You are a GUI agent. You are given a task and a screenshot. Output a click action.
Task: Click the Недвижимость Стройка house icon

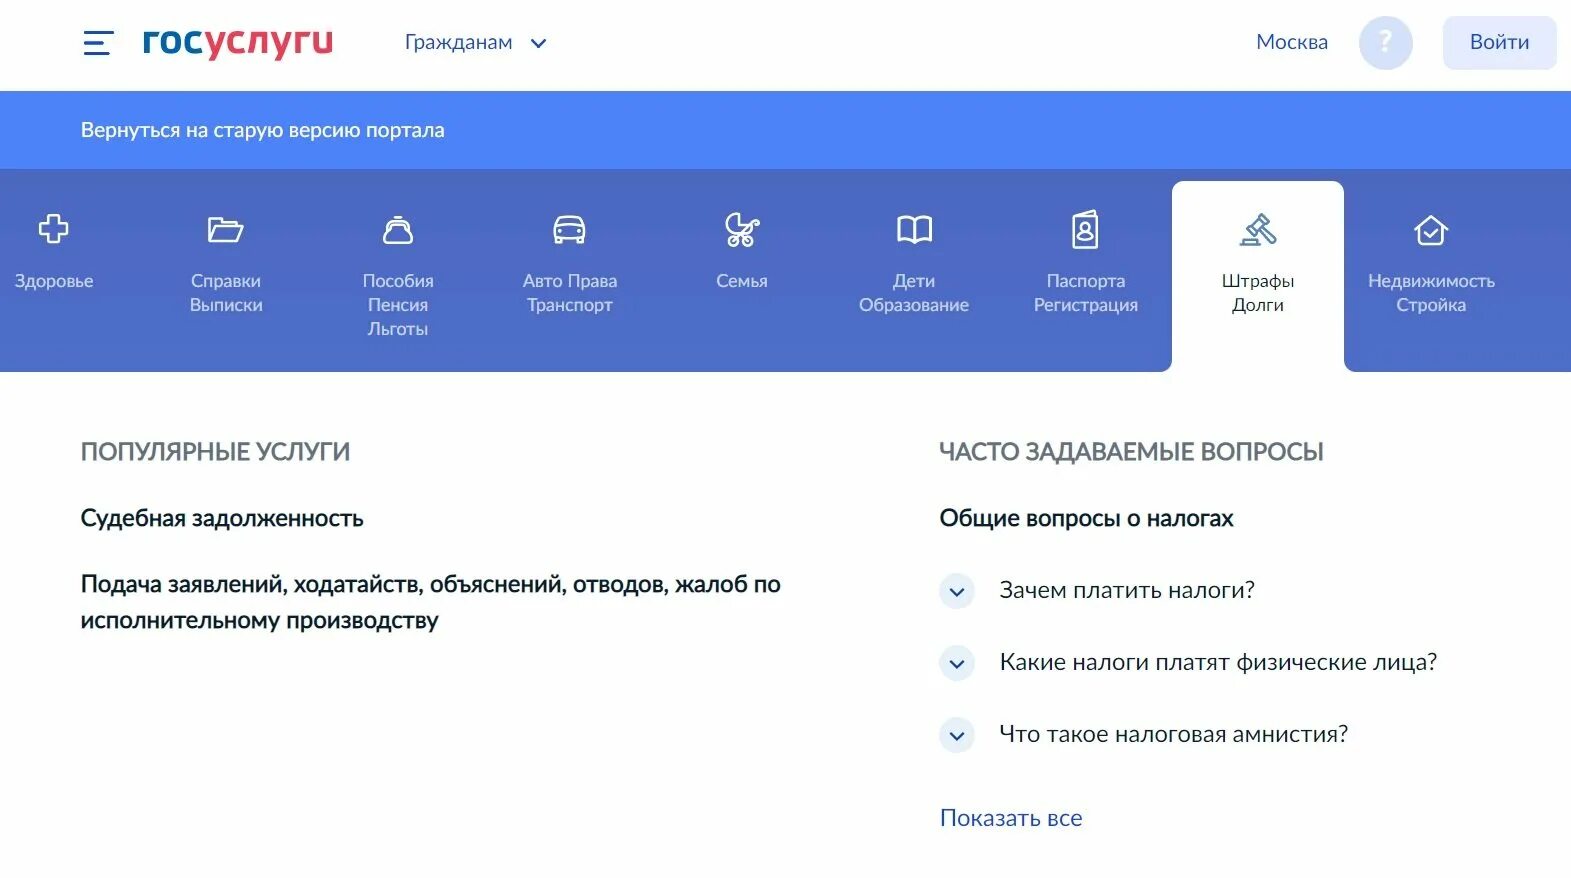[x=1431, y=230]
